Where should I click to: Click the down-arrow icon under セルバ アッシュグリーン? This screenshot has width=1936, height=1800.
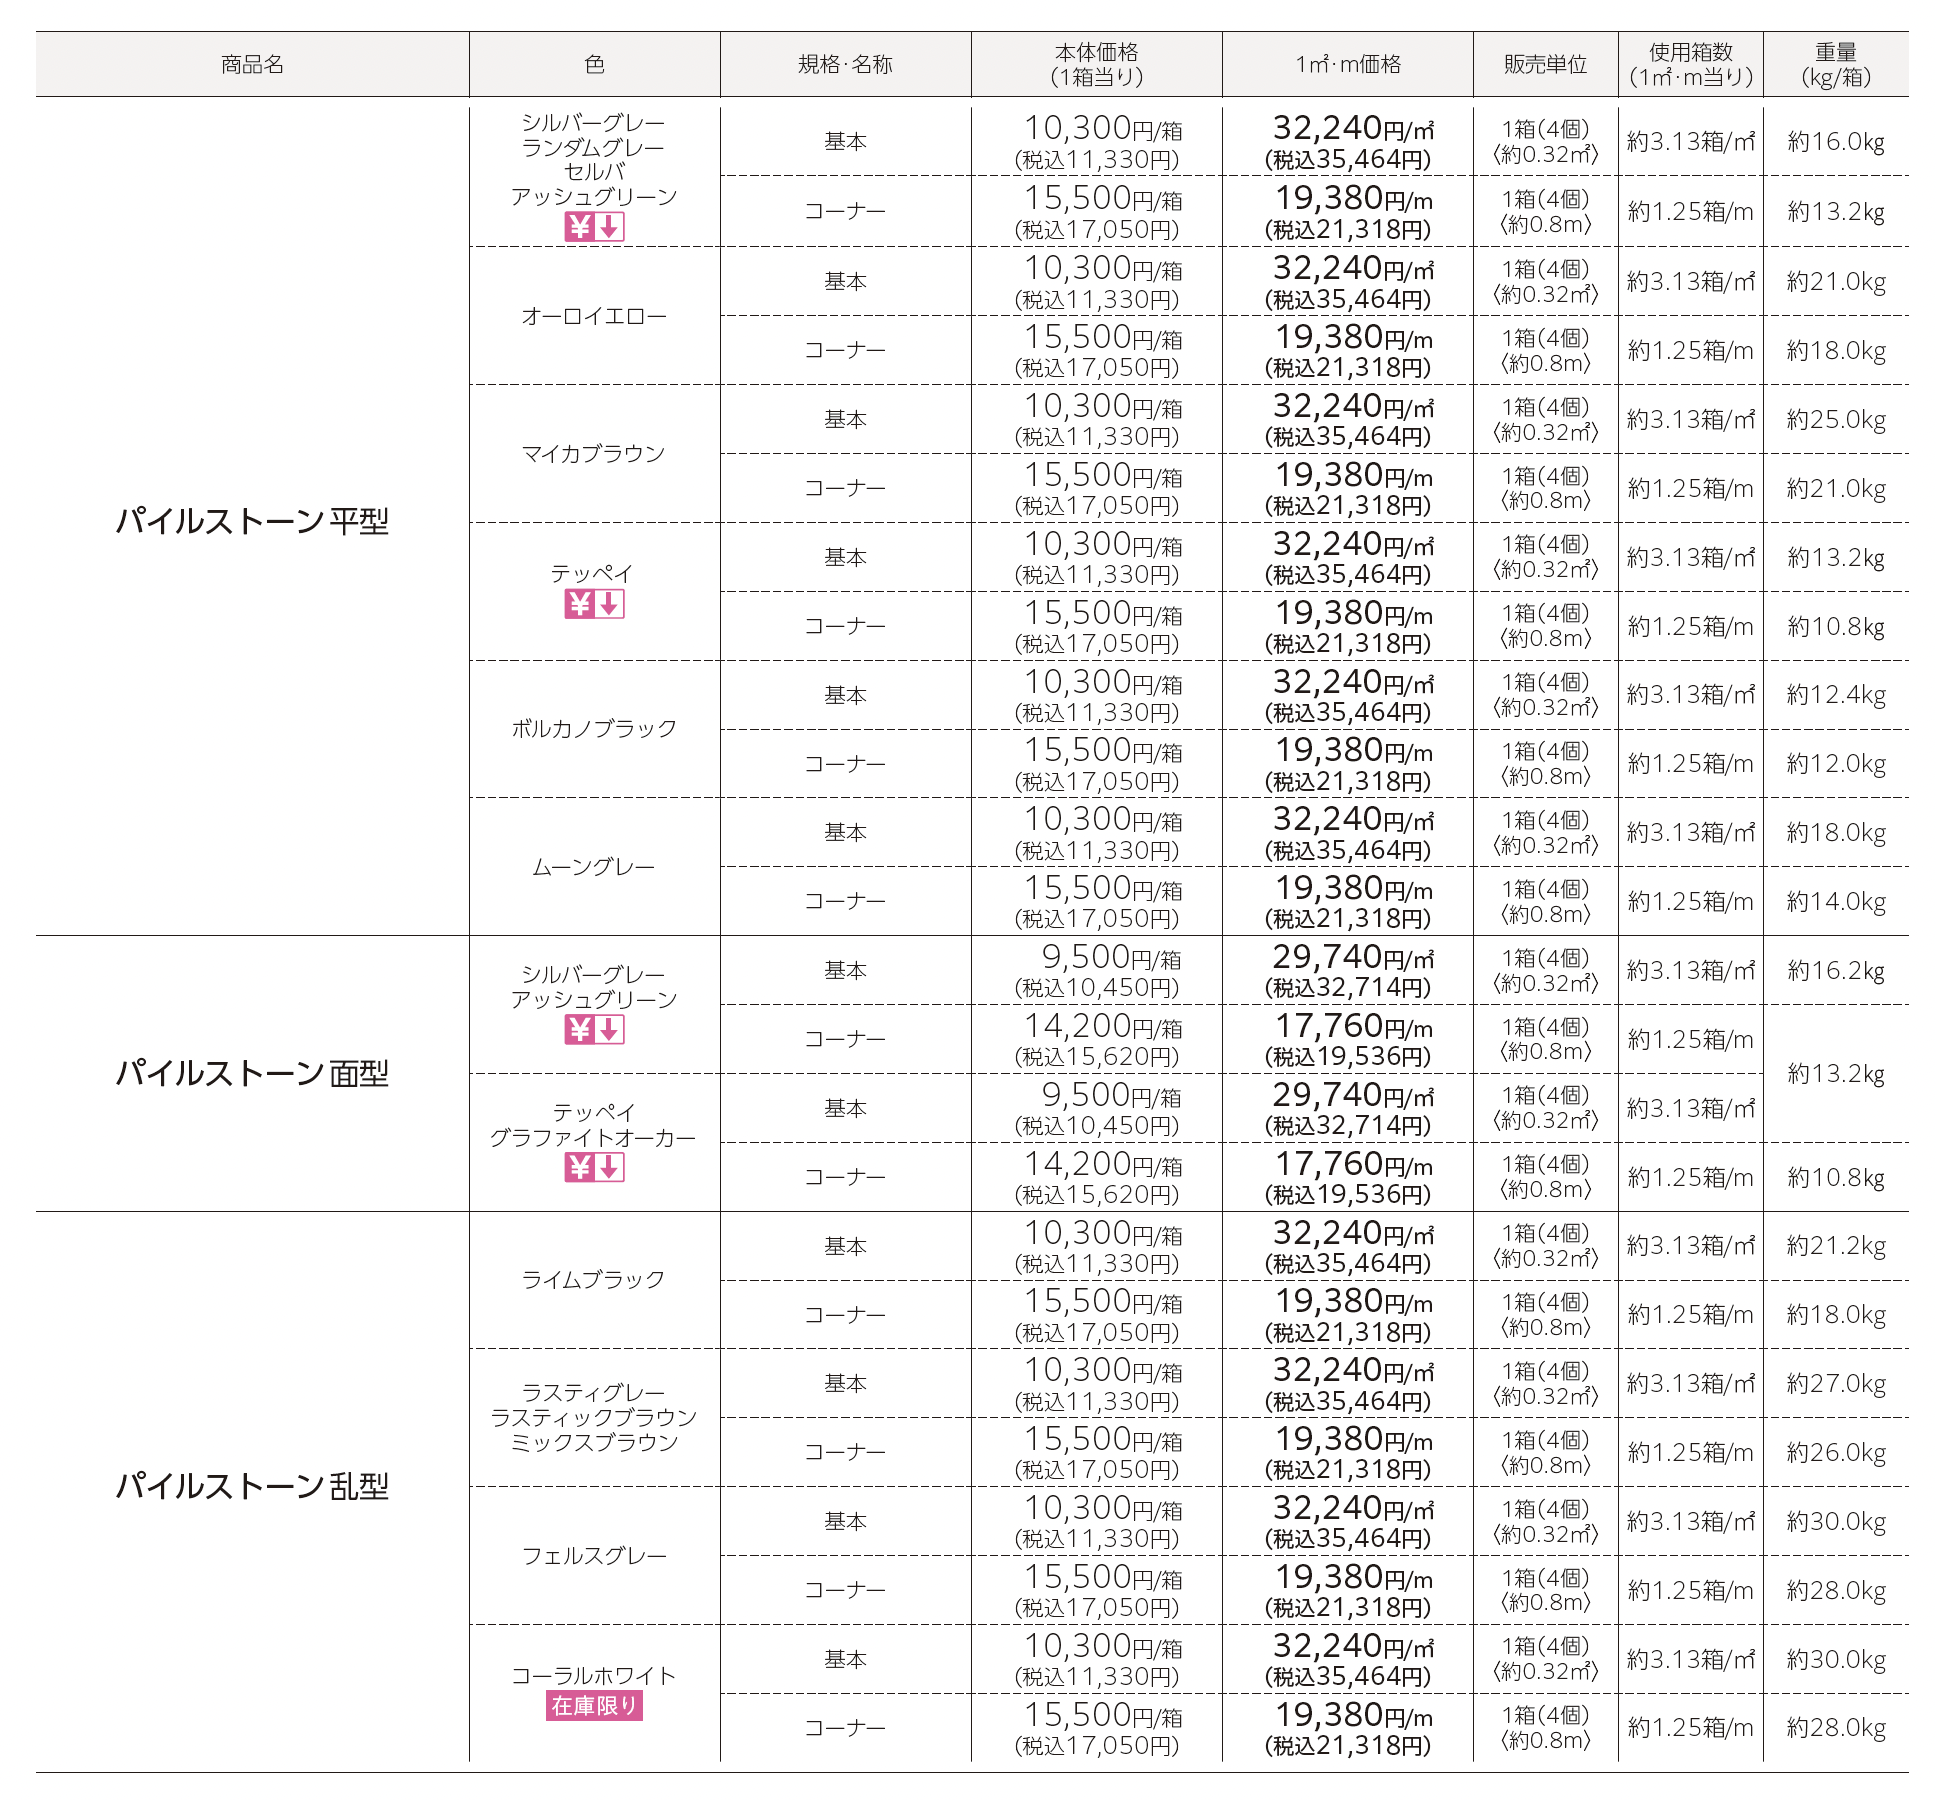tap(610, 227)
